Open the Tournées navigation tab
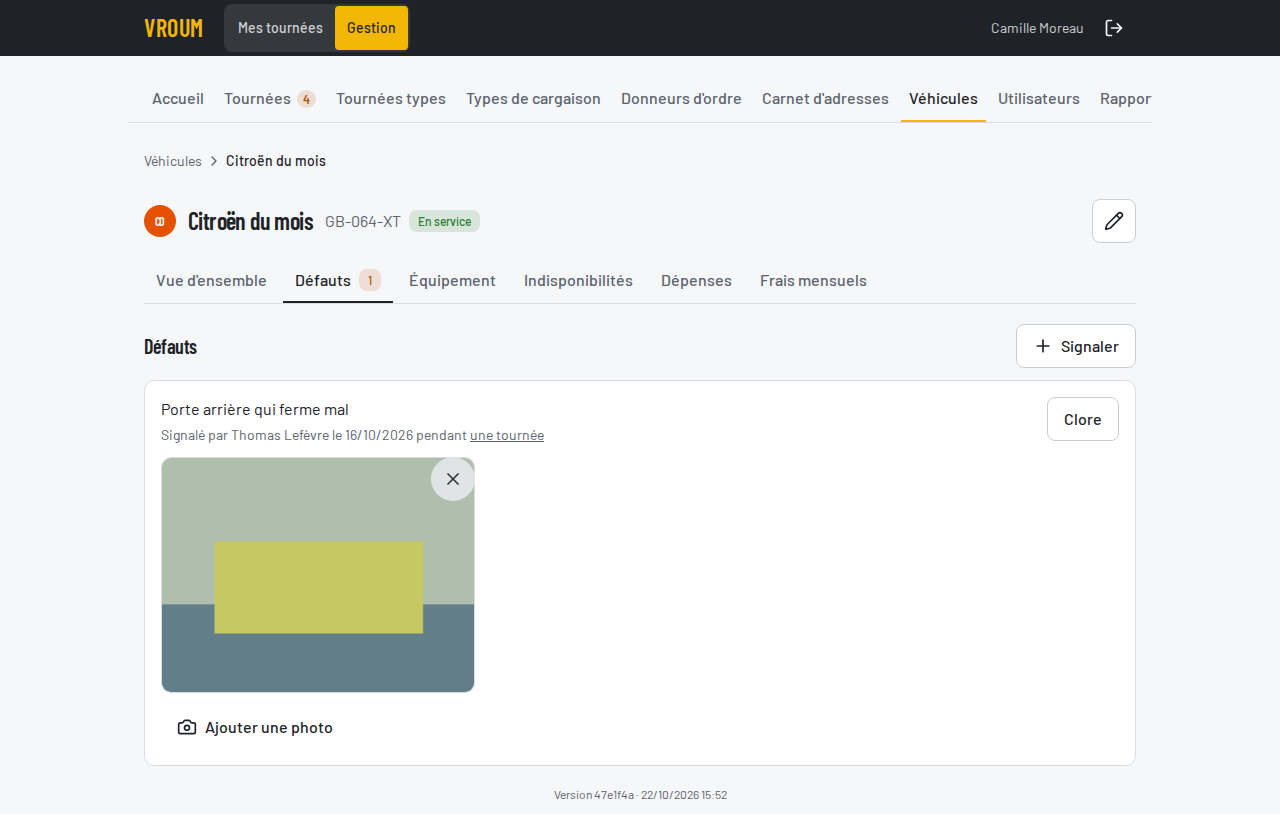The width and height of the screenshot is (1280, 814). (x=270, y=98)
